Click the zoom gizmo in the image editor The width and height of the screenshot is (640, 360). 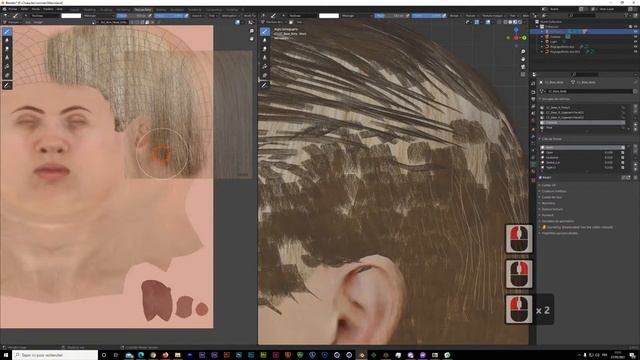point(251,31)
